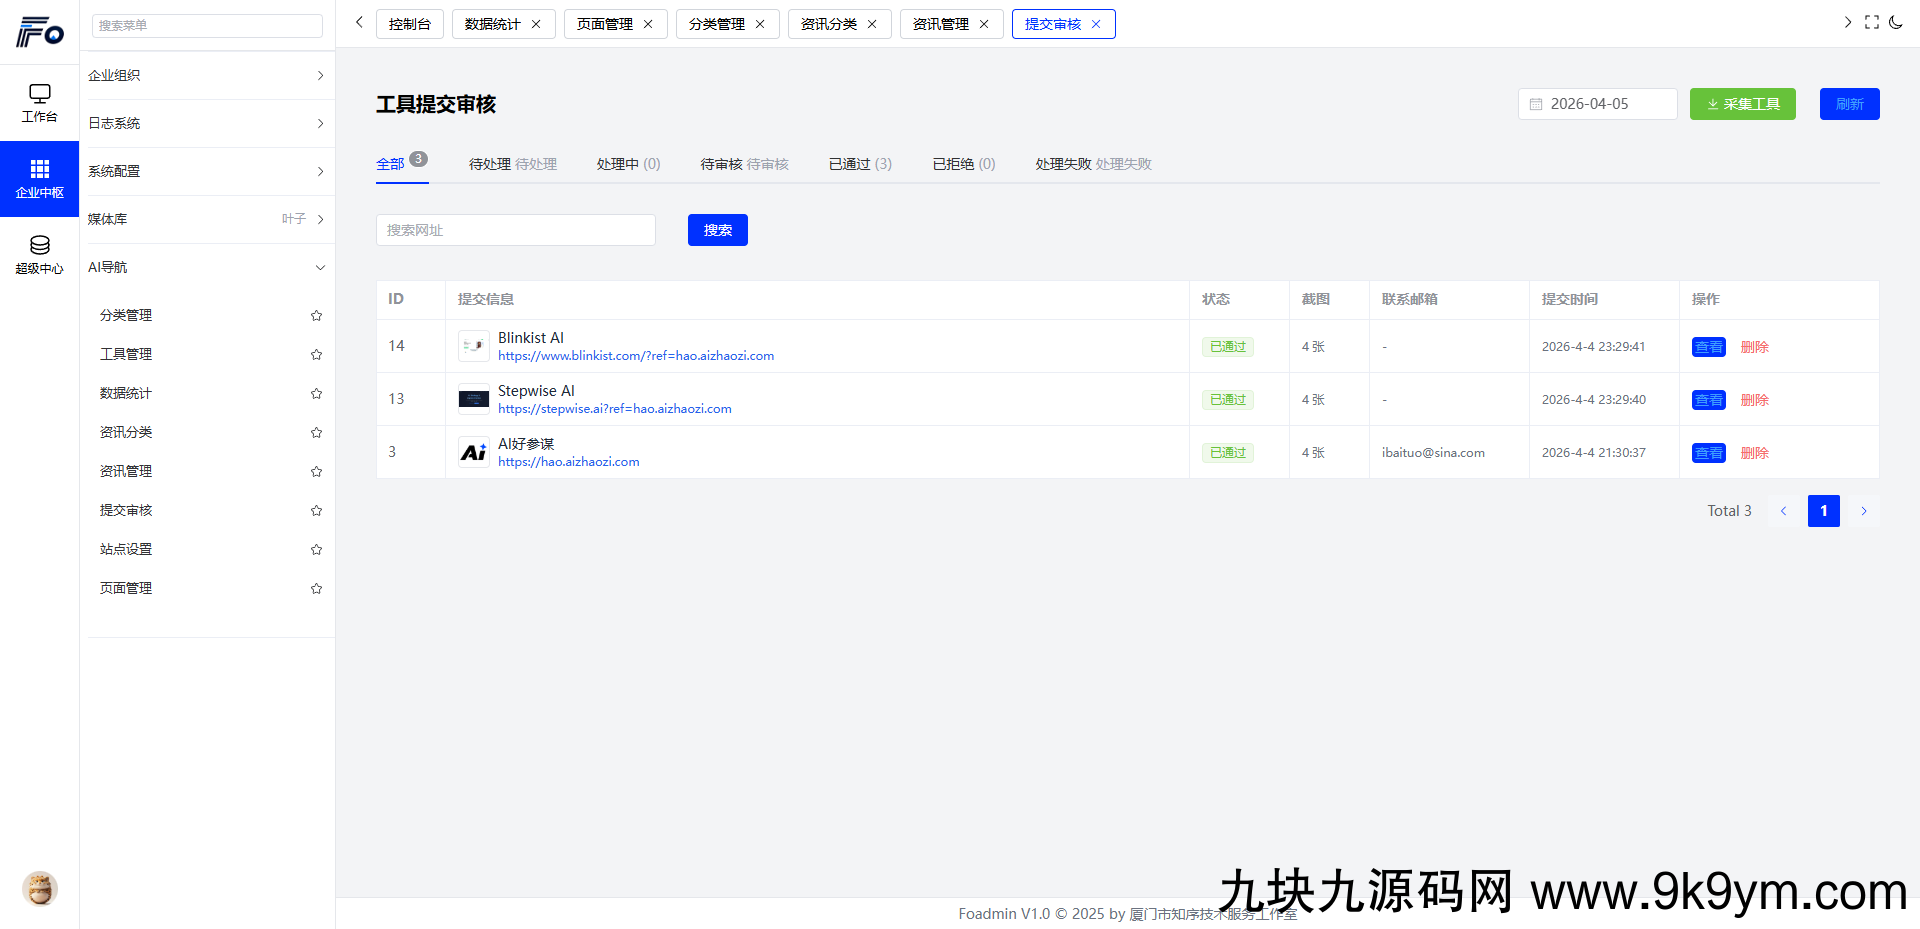Toggle the star next to 页面管理
Screen dimensions: 1920x929
tap(316, 588)
